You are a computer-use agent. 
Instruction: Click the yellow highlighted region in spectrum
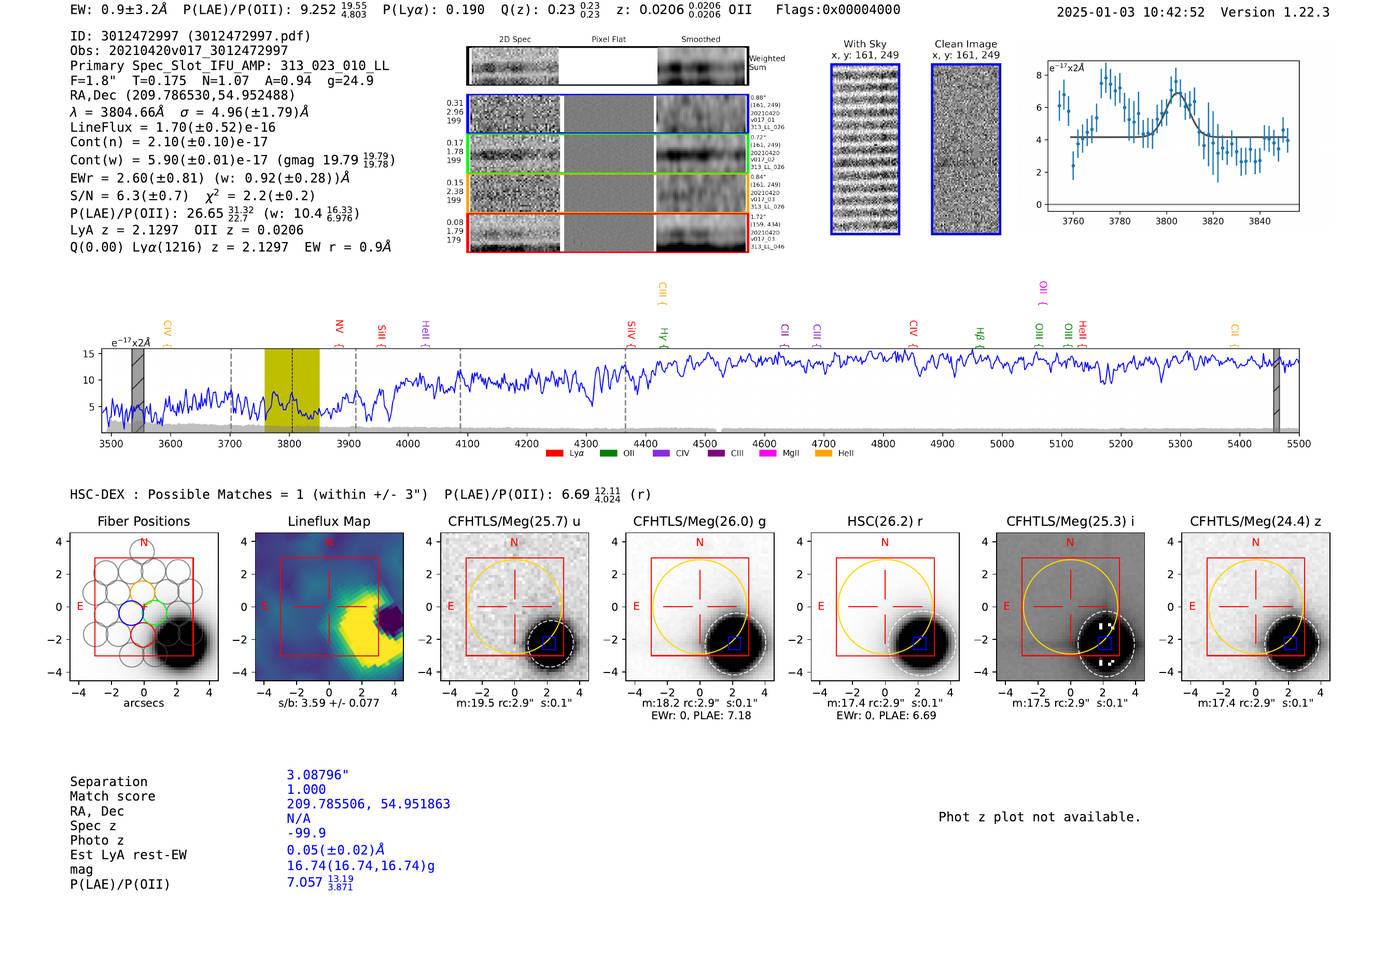(x=292, y=390)
